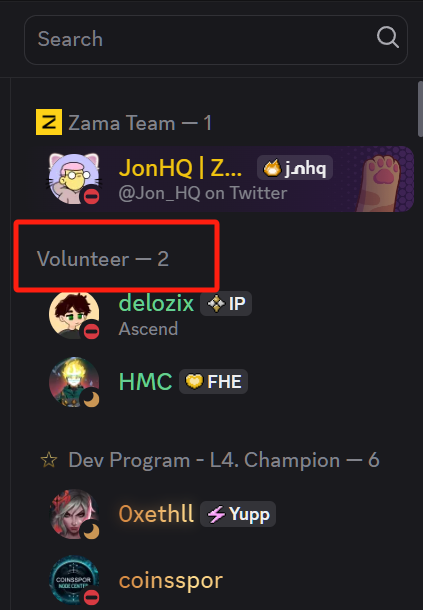Click 0xethll's lightning Yupp tag badge
This screenshot has height=610, width=423.
click(x=238, y=514)
